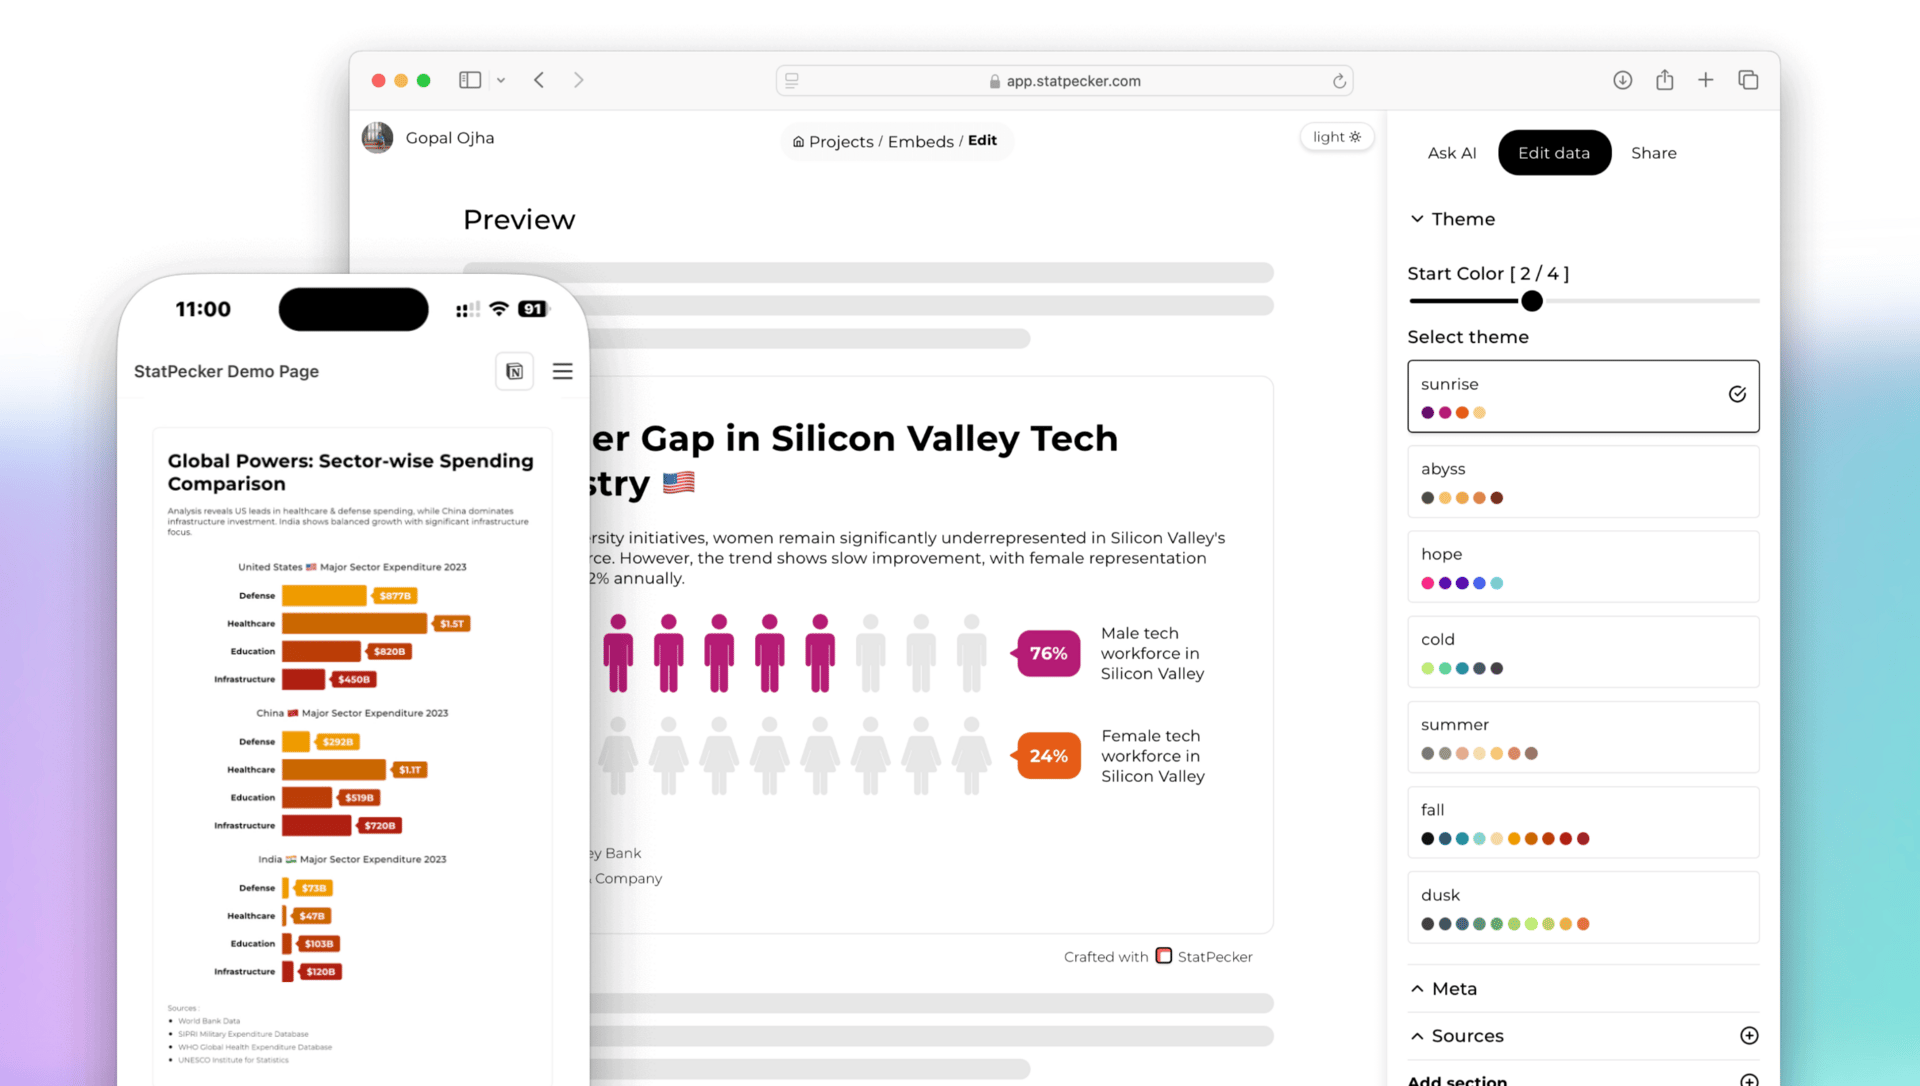
Task: Click StatPecker Demo Page title on phone
Action: tap(226, 371)
